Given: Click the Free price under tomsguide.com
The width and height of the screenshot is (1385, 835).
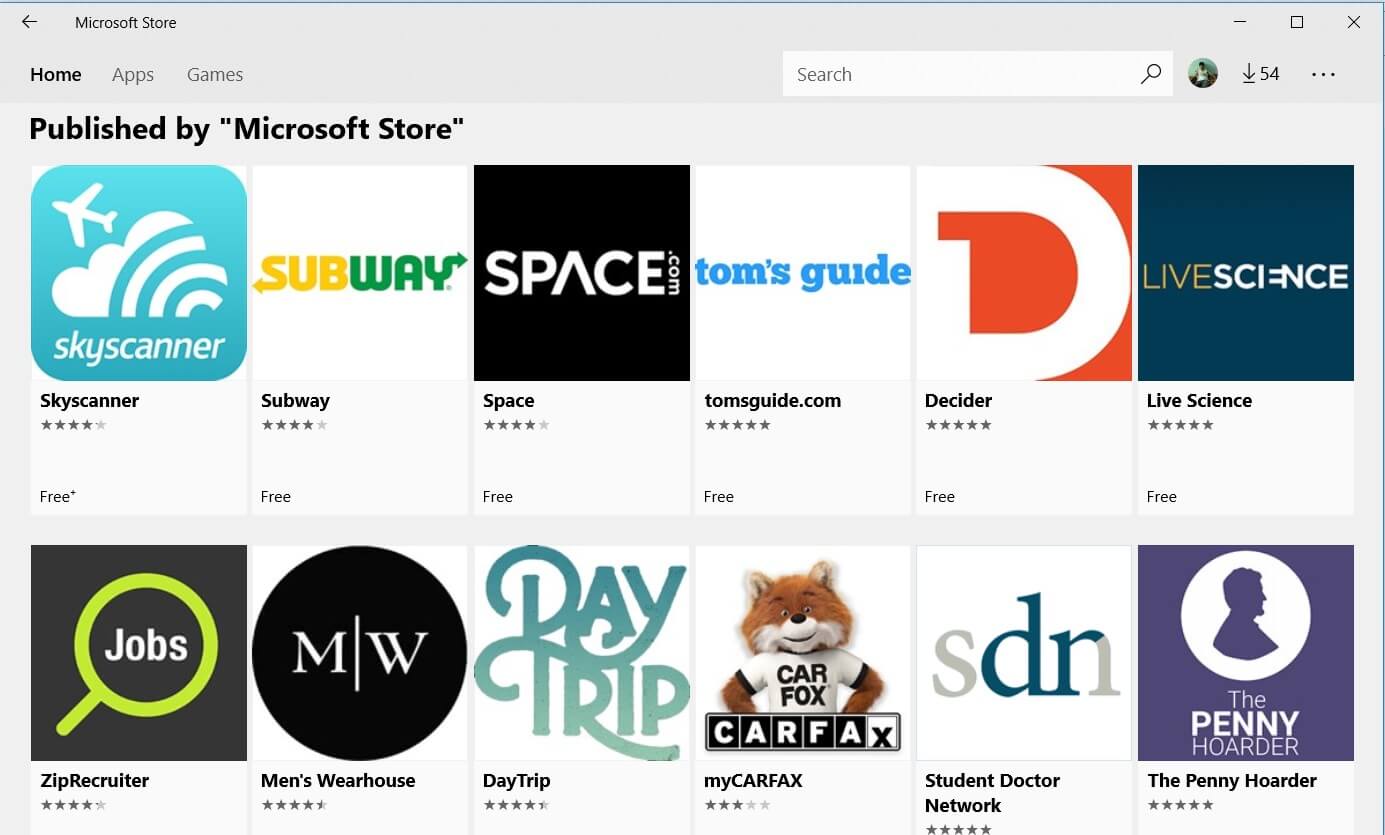Looking at the screenshot, I should pos(719,496).
